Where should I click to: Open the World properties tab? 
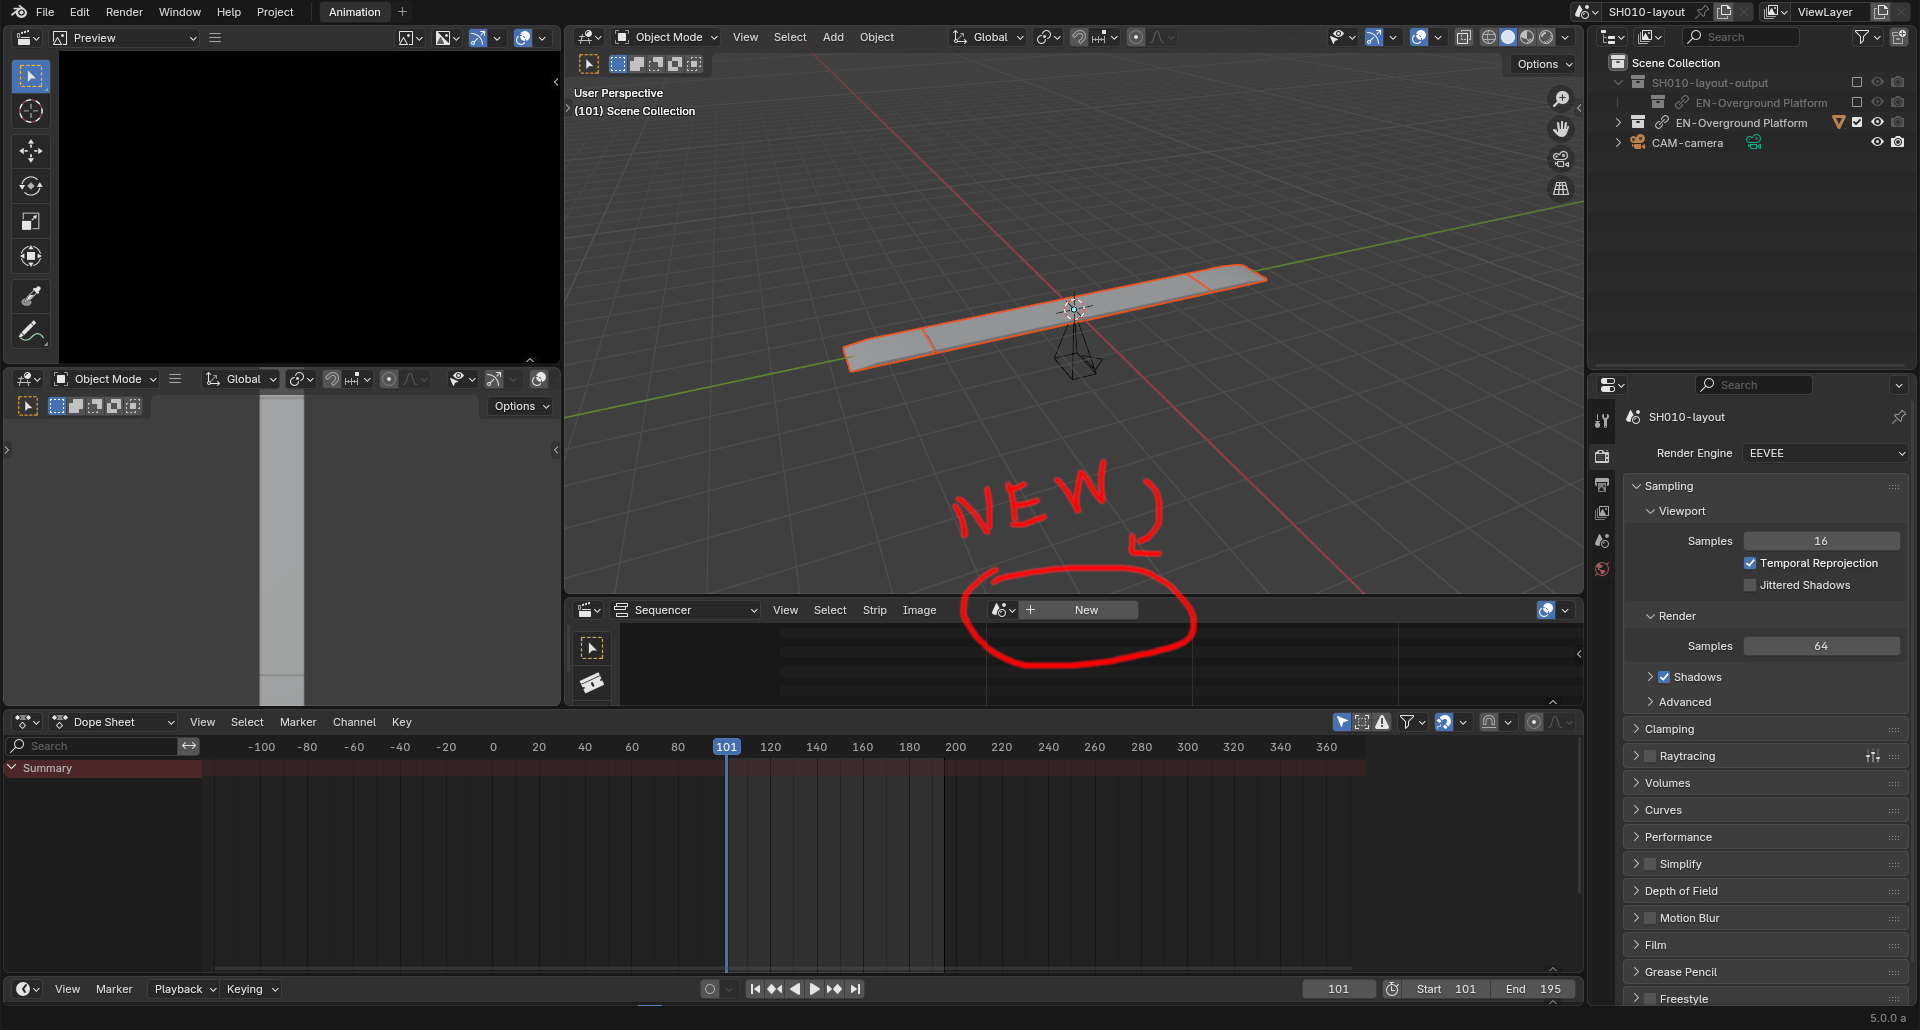1602,569
